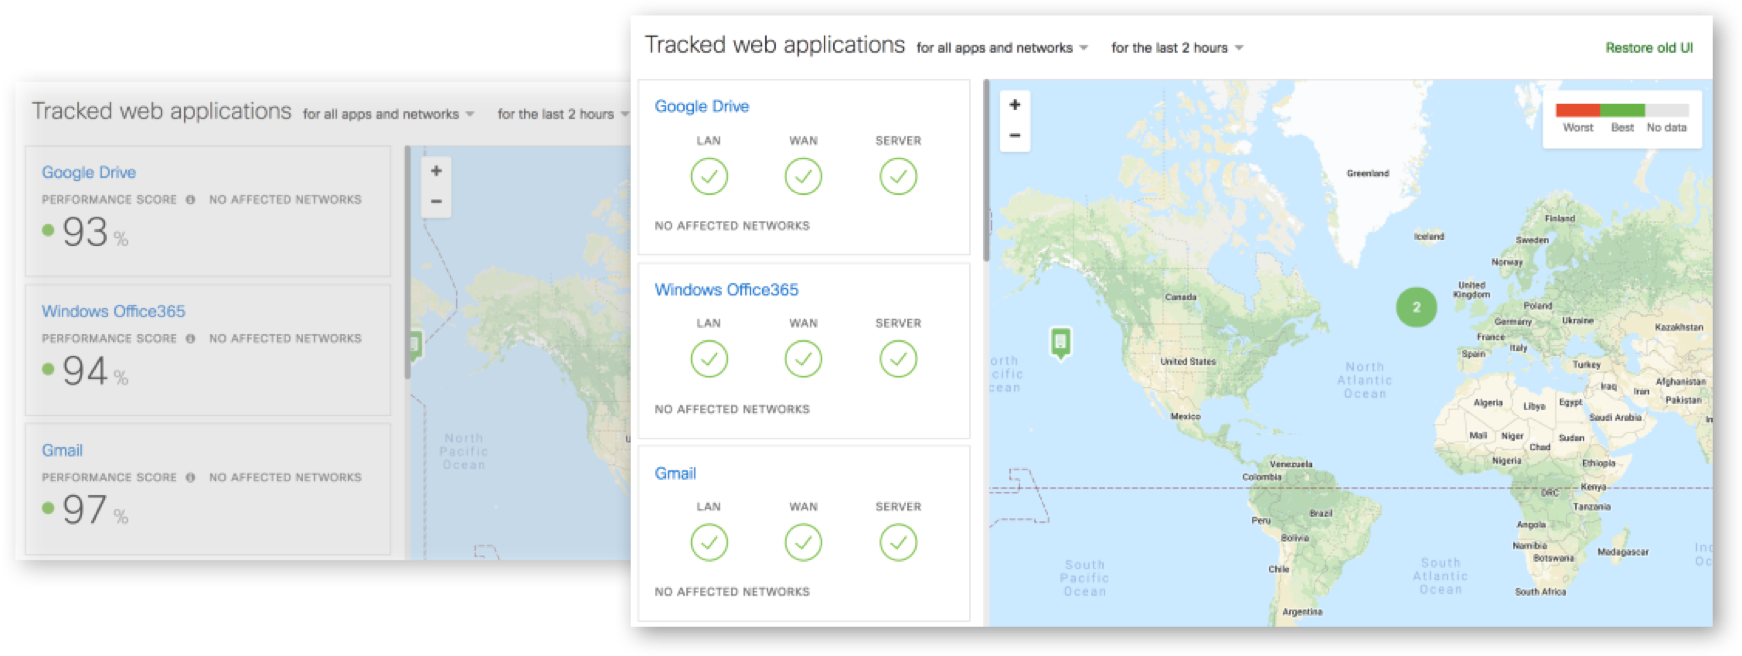The height and width of the screenshot is (656, 1742).
Task: Click info icon beside Gmail performance score
Action: 190,478
